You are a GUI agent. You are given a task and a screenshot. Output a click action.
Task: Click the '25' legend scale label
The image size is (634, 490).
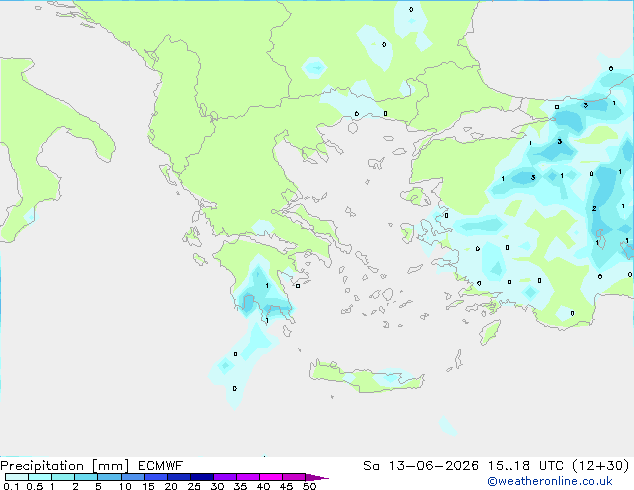(194, 486)
